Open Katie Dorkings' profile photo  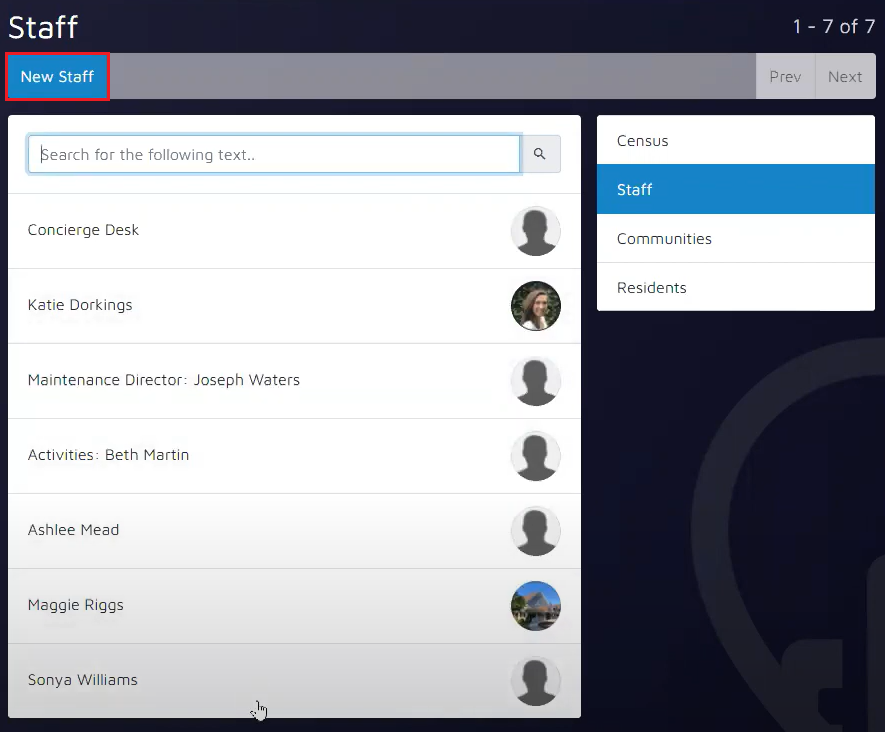[535, 306]
